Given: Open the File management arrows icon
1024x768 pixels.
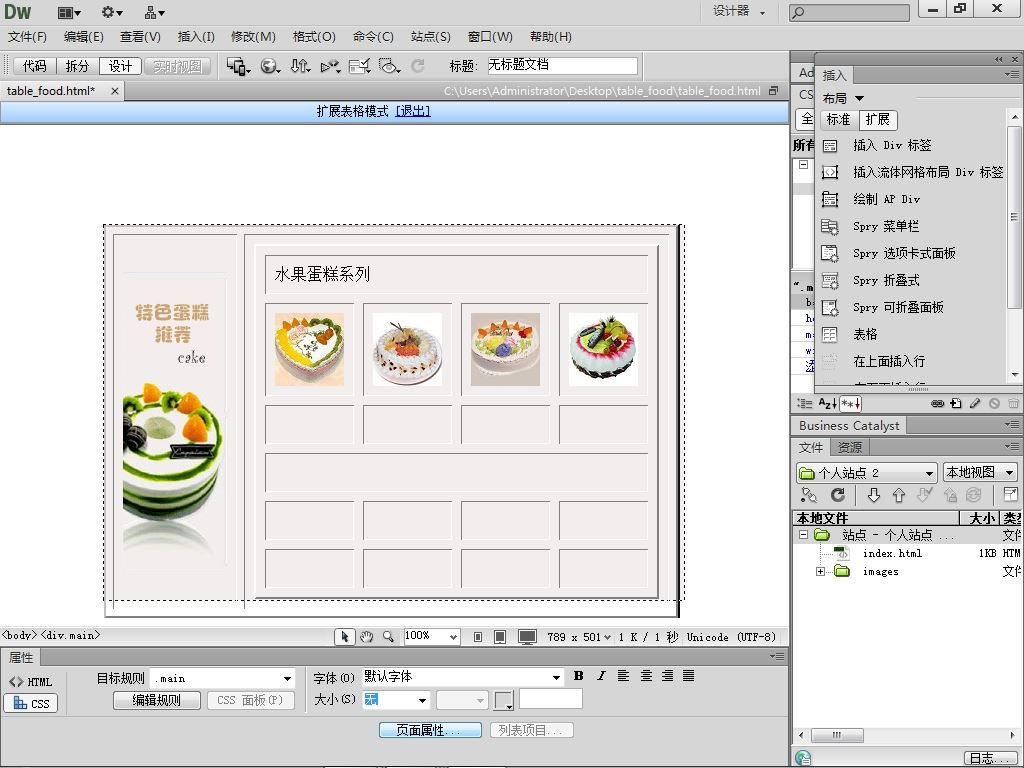Looking at the screenshot, I should pyautogui.click(x=300, y=66).
